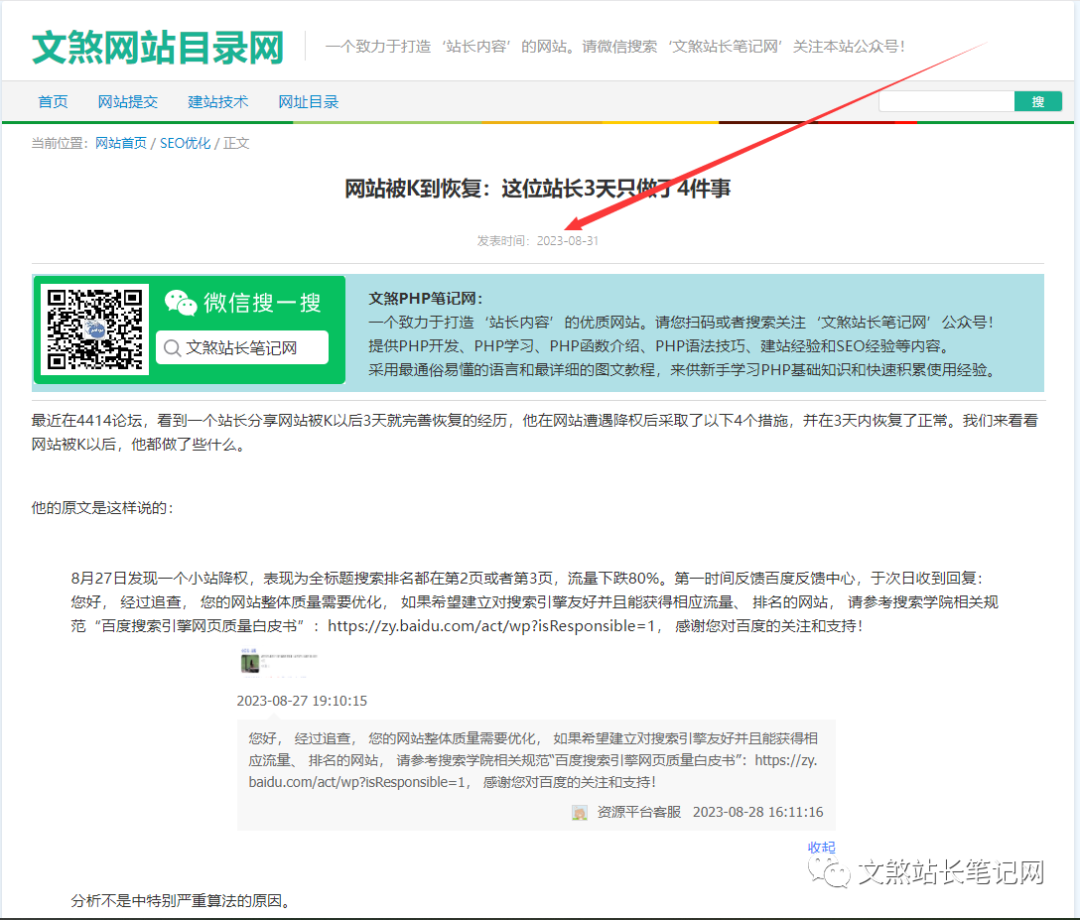Click the 网站首页 breadcrumb link
This screenshot has height=920, width=1080.
click(x=120, y=143)
